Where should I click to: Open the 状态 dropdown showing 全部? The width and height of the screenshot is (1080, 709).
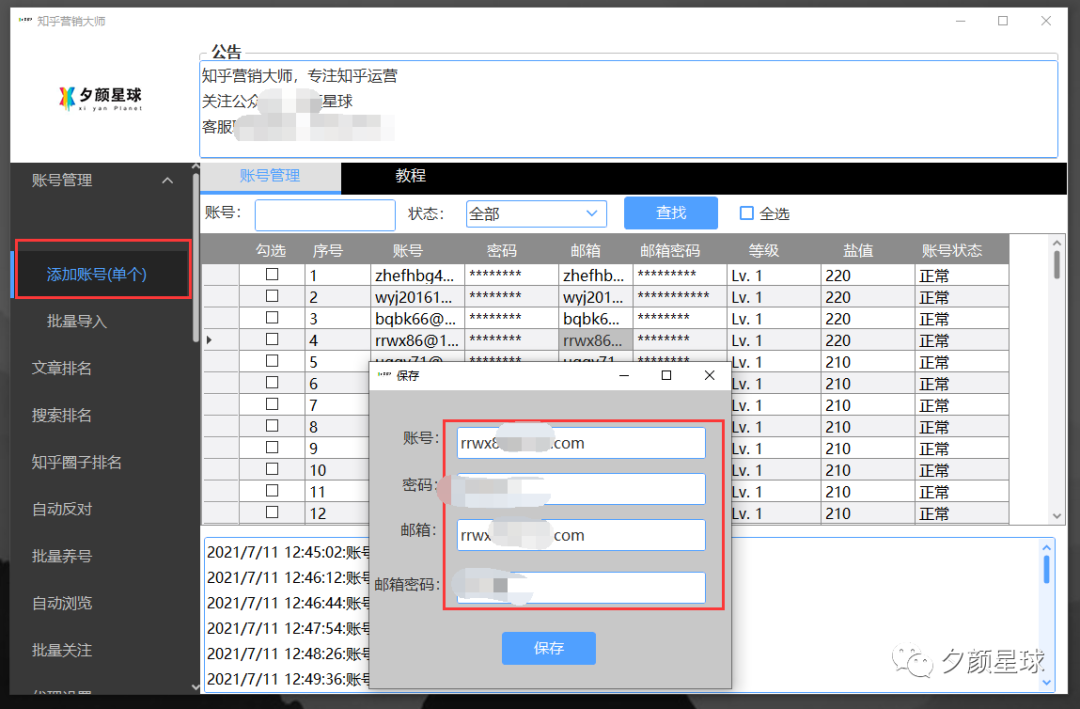536,214
